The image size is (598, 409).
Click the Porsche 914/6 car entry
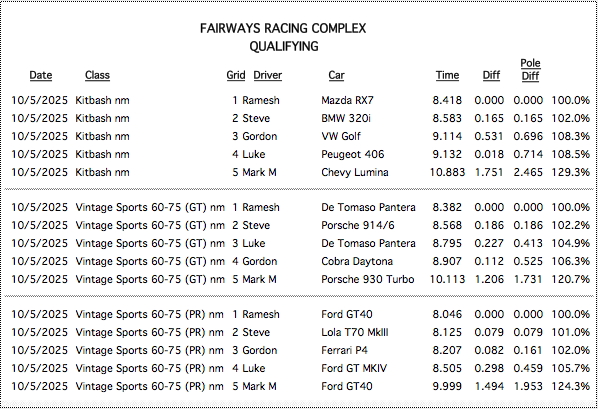click(358, 225)
